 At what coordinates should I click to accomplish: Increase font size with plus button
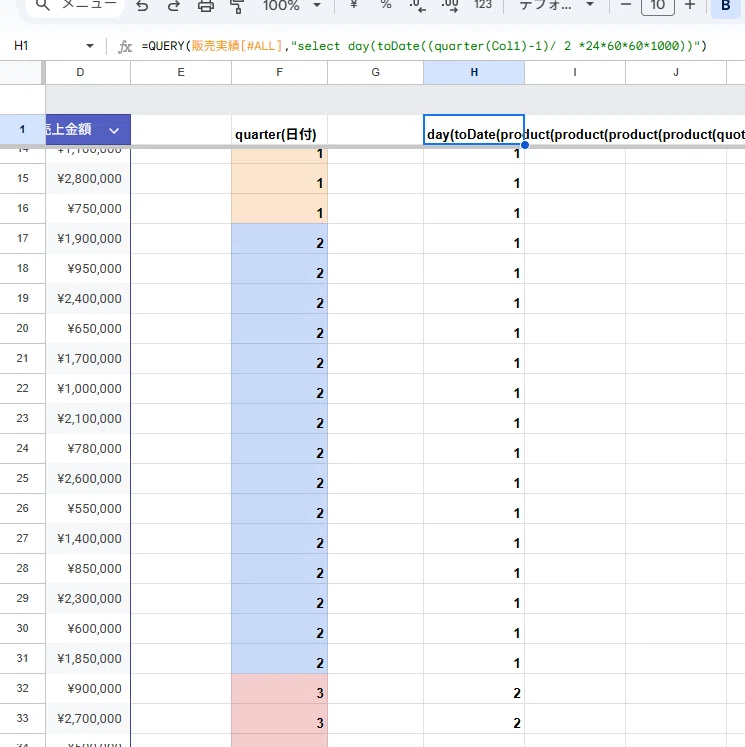(690, 6)
